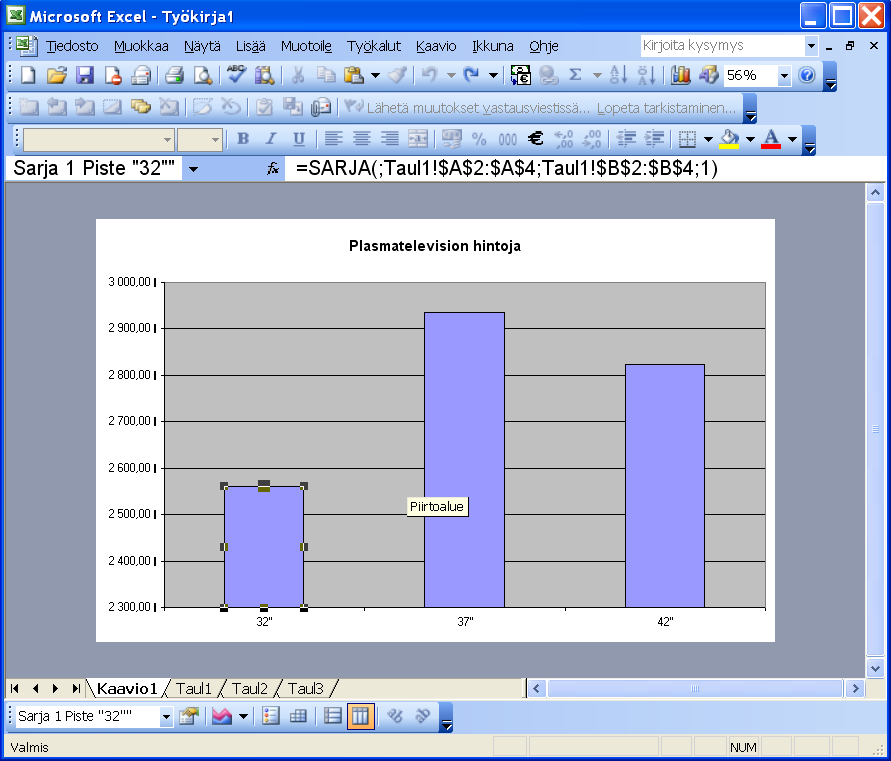Viewport: 891px width, 761px height.
Task: Open Print Preview icon
Action: (x=202, y=75)
